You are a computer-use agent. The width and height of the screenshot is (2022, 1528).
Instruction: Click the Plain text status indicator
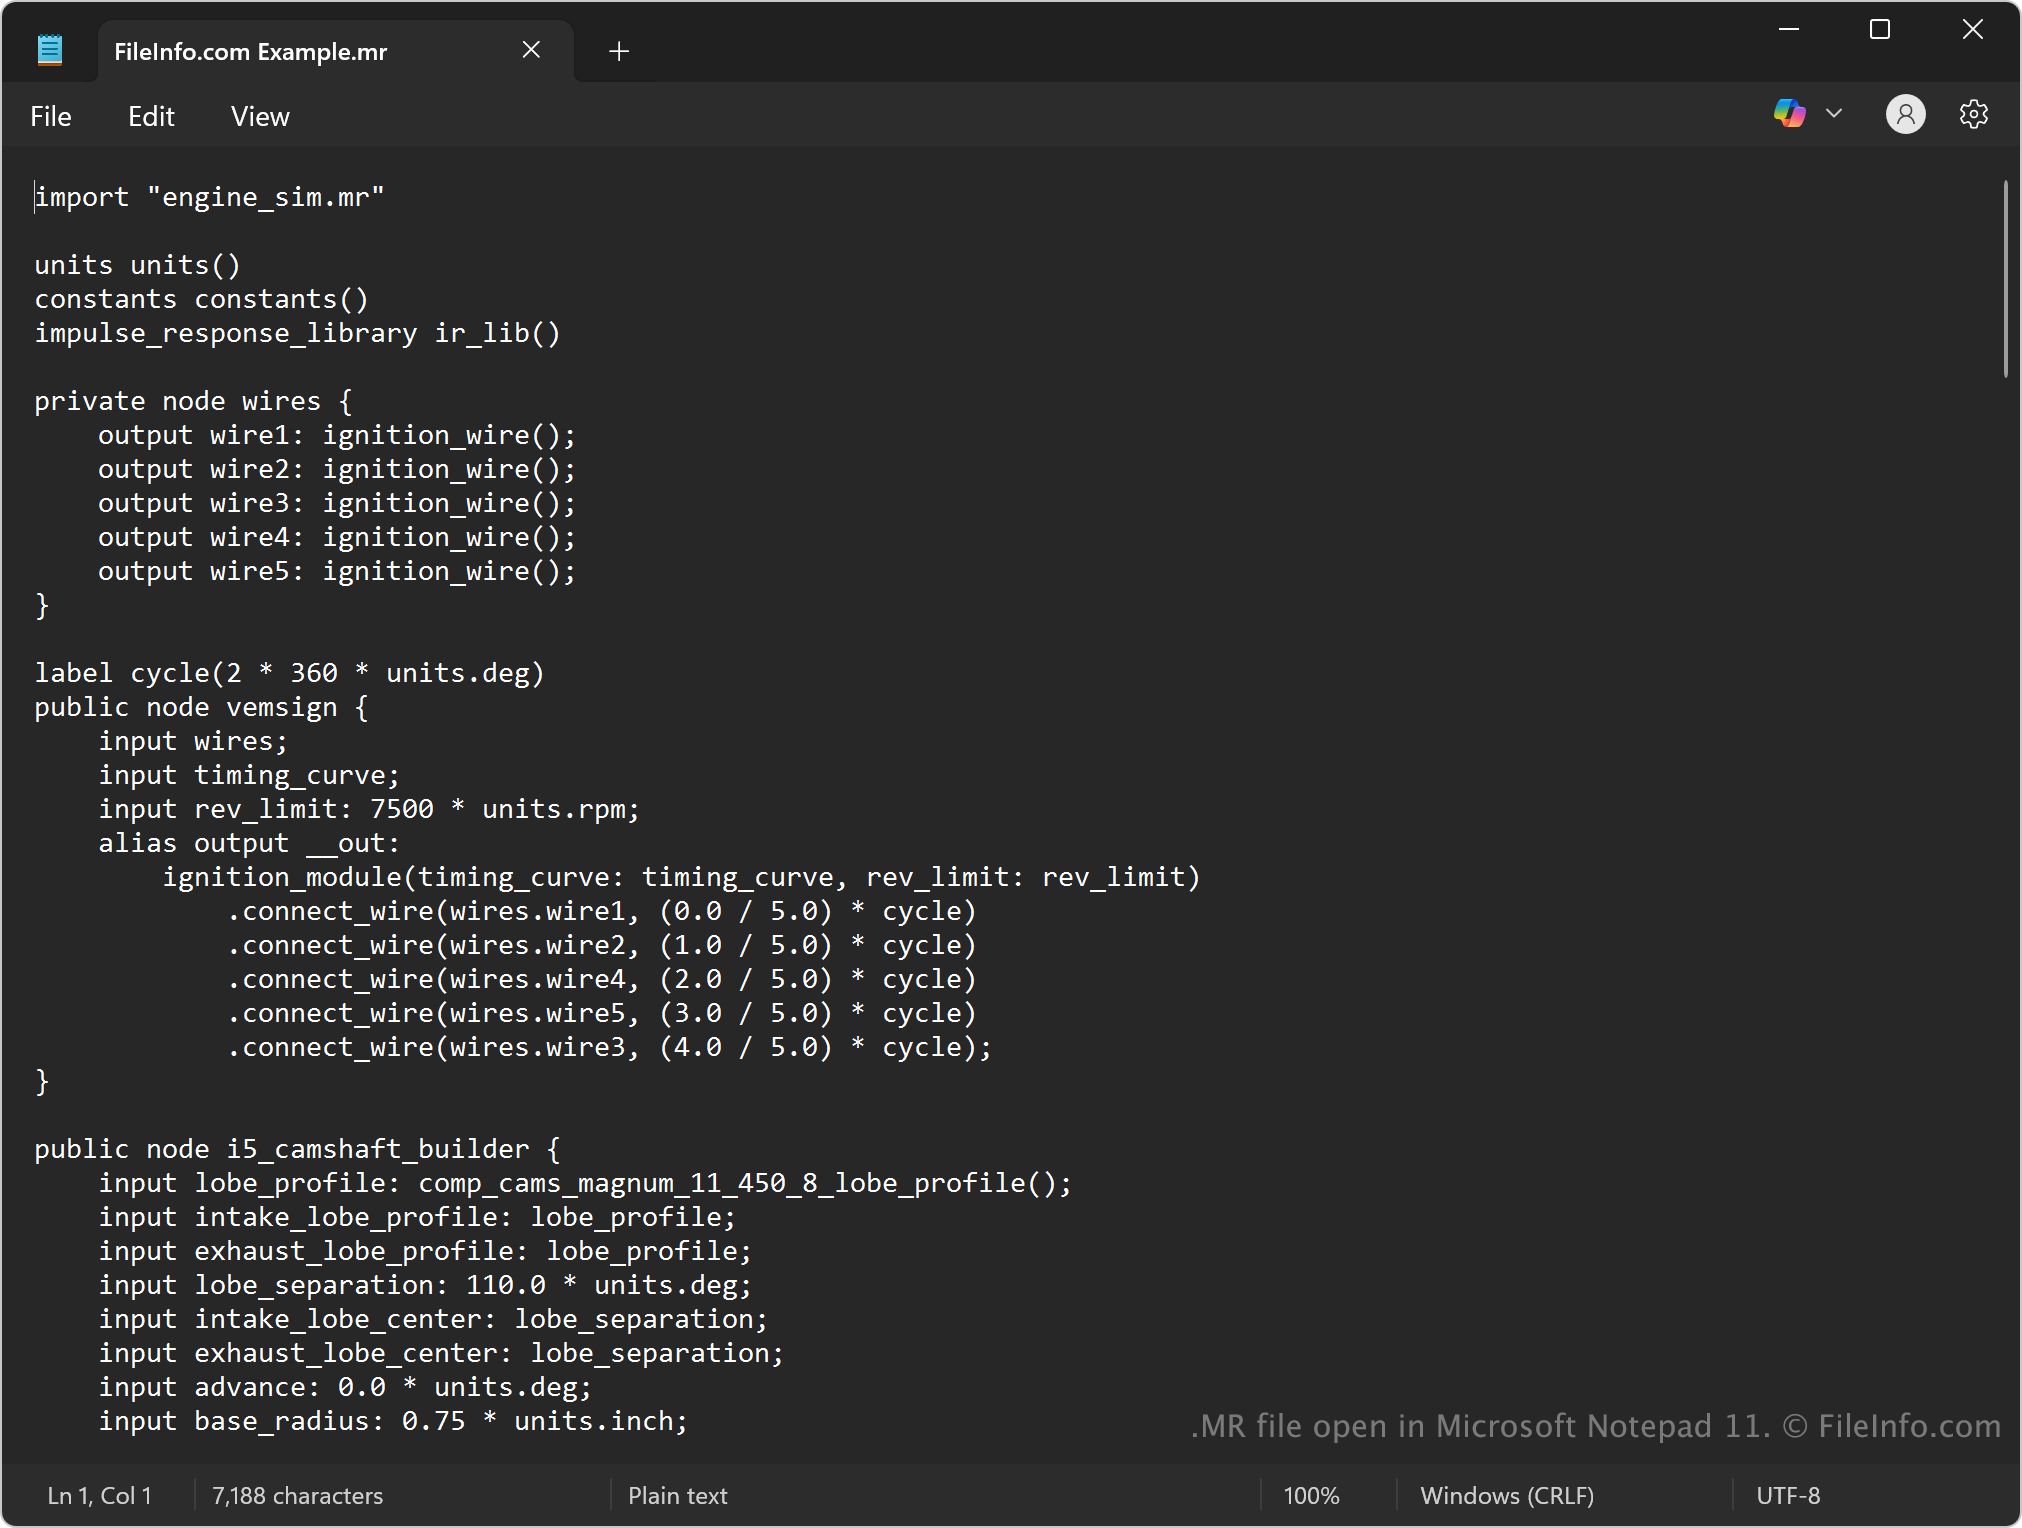coord(677,1495)
